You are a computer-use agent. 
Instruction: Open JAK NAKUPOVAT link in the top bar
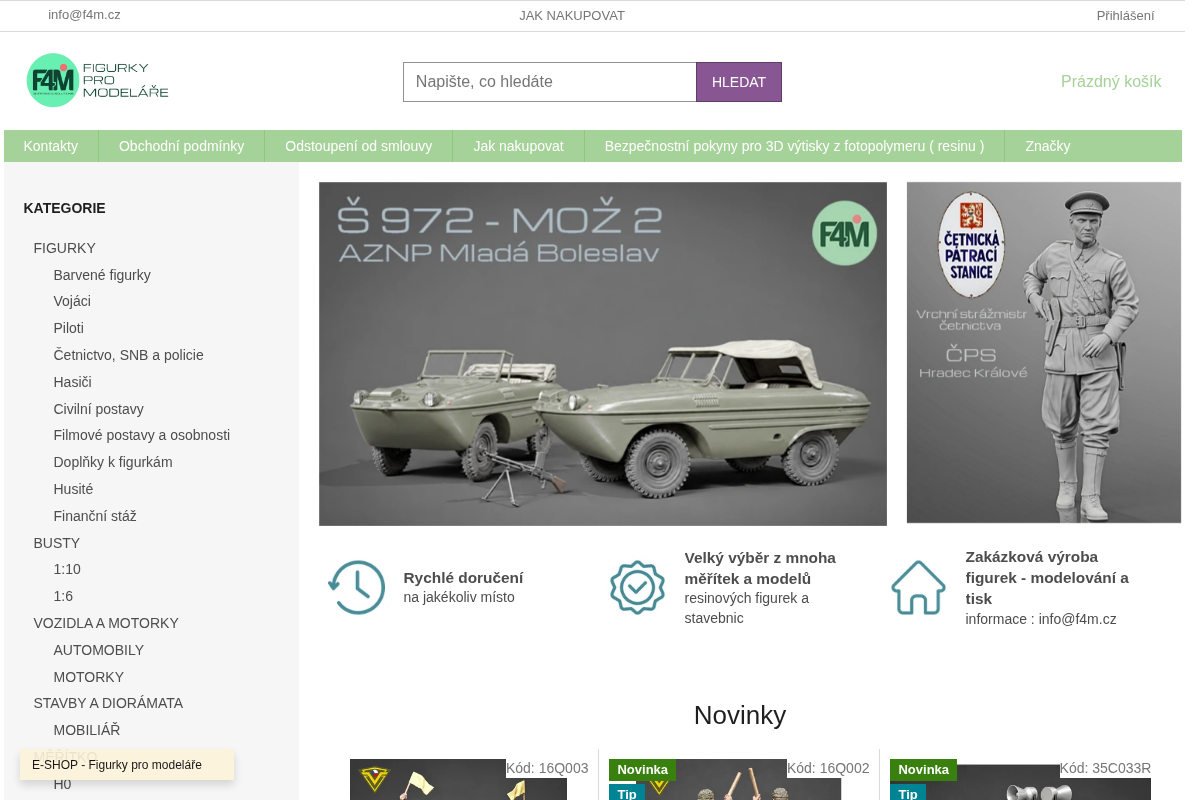[x=572, y=15]
